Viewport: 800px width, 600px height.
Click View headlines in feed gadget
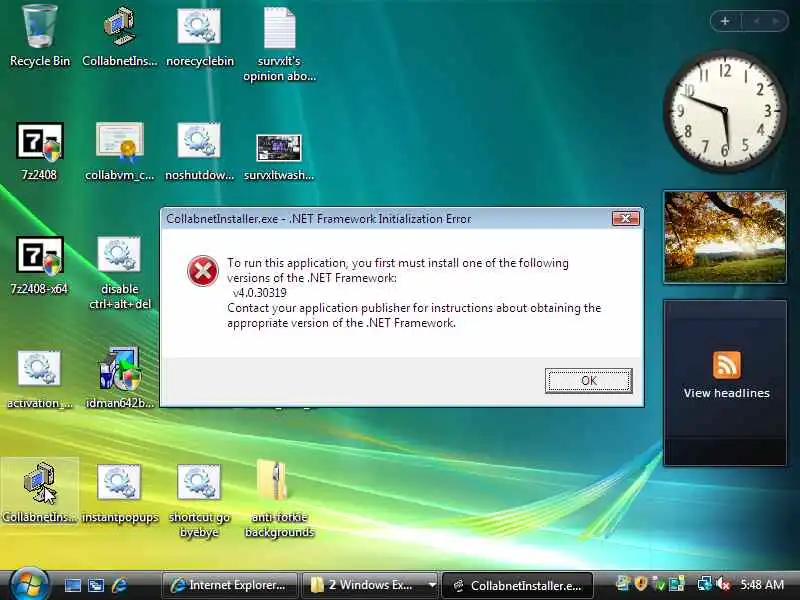[727, 393]
